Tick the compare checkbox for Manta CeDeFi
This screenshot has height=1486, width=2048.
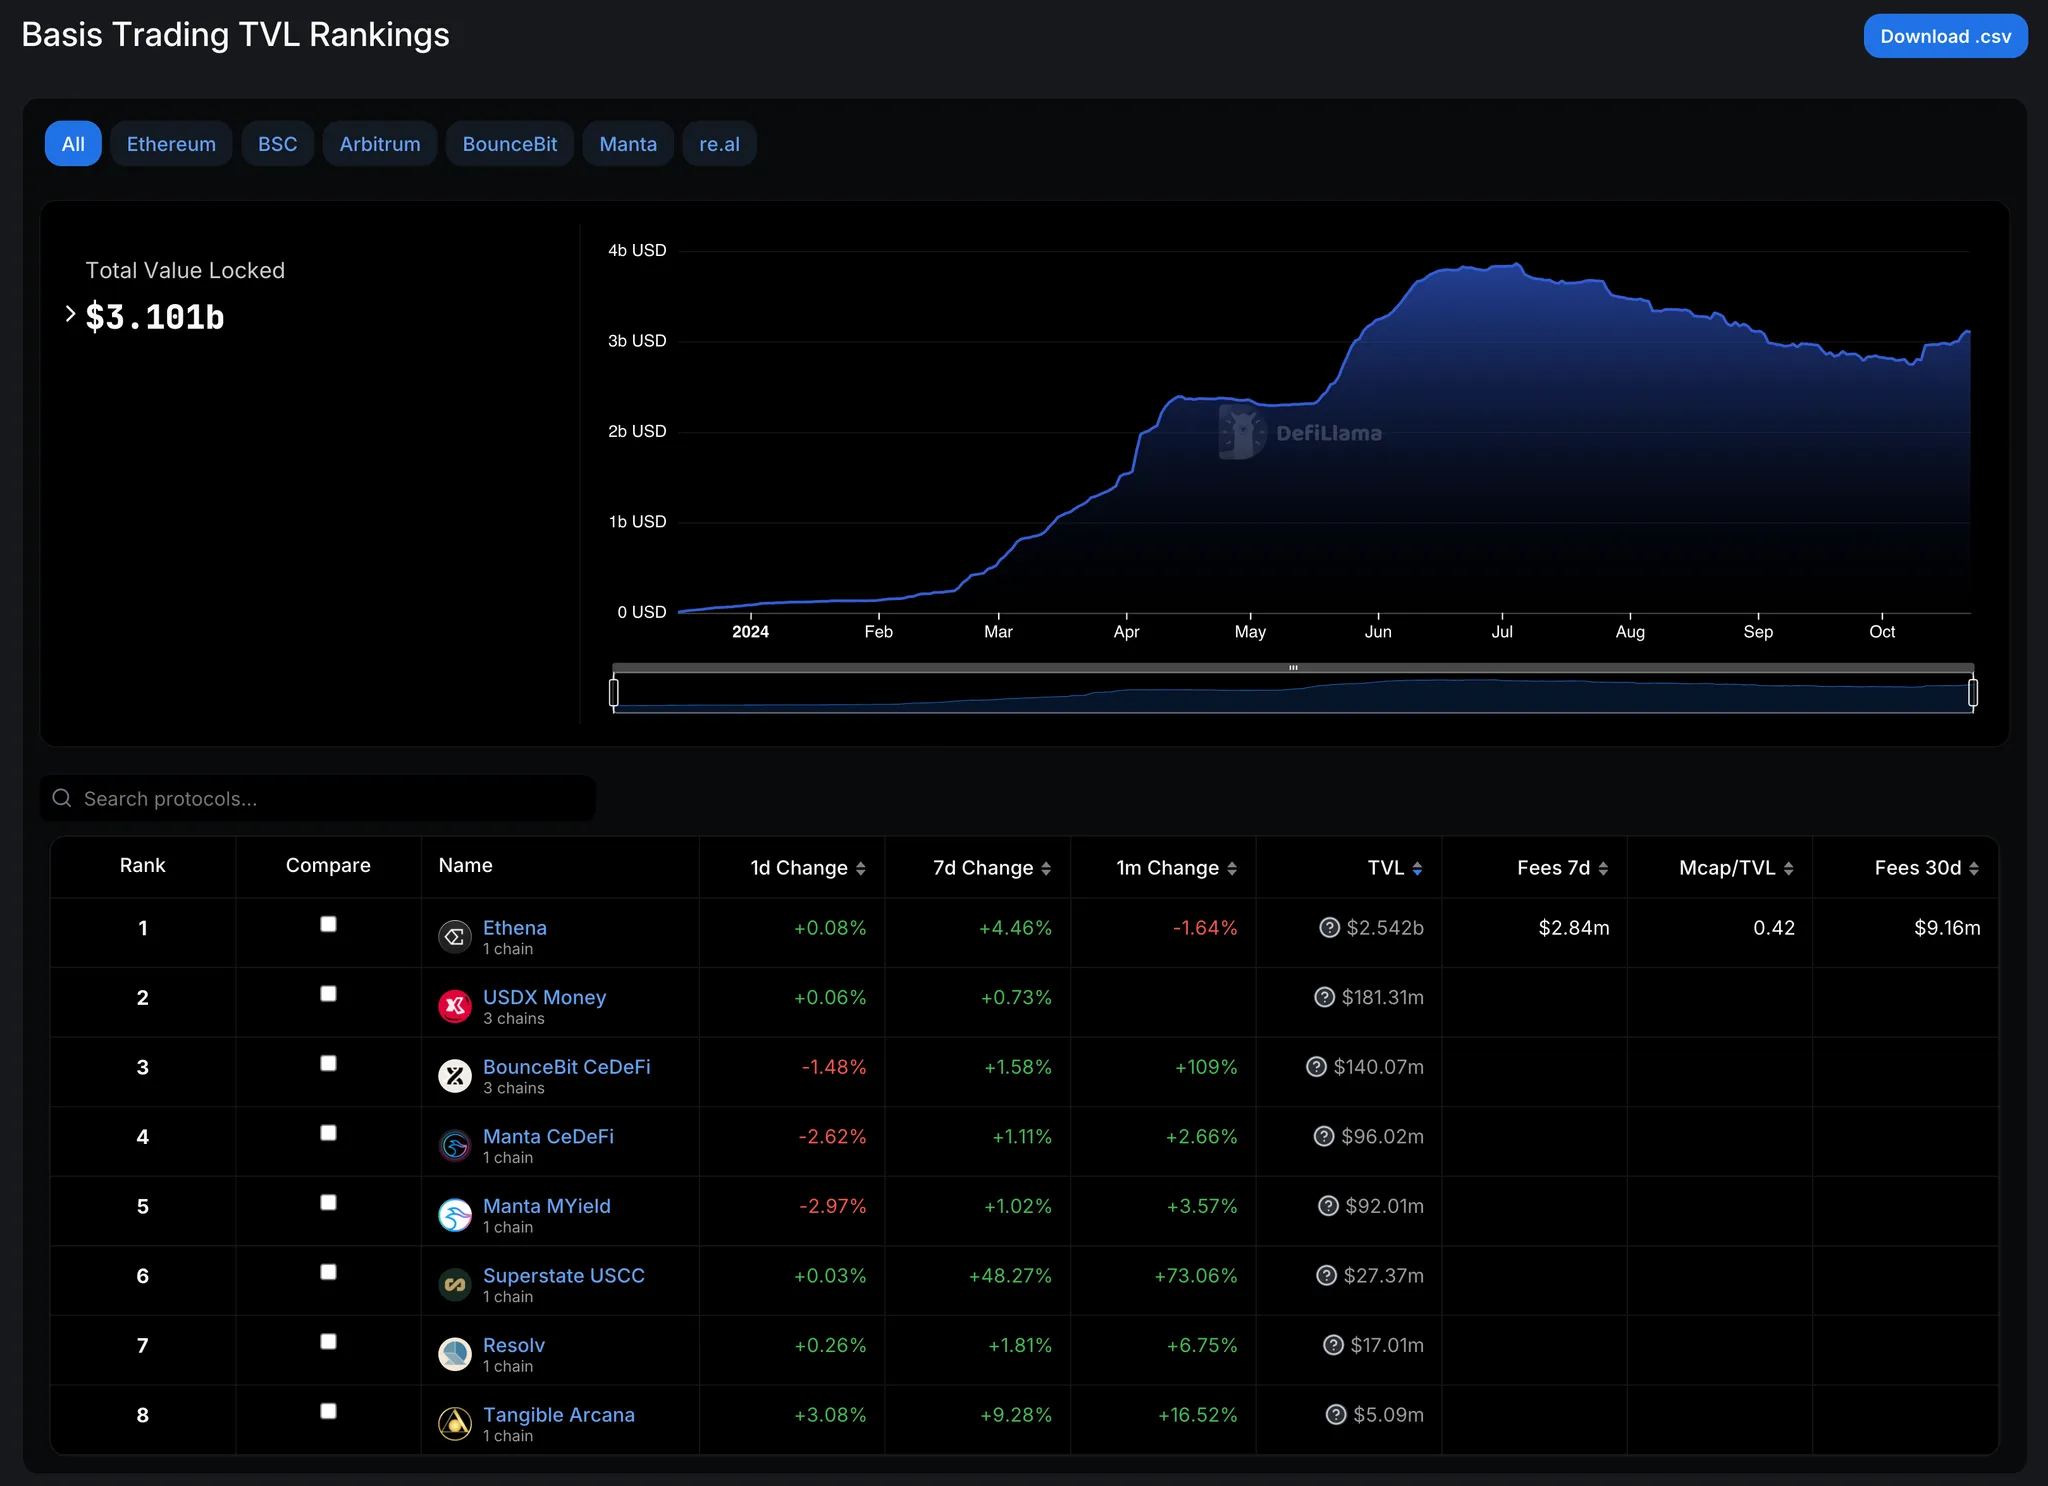(x=328, y=1133)
